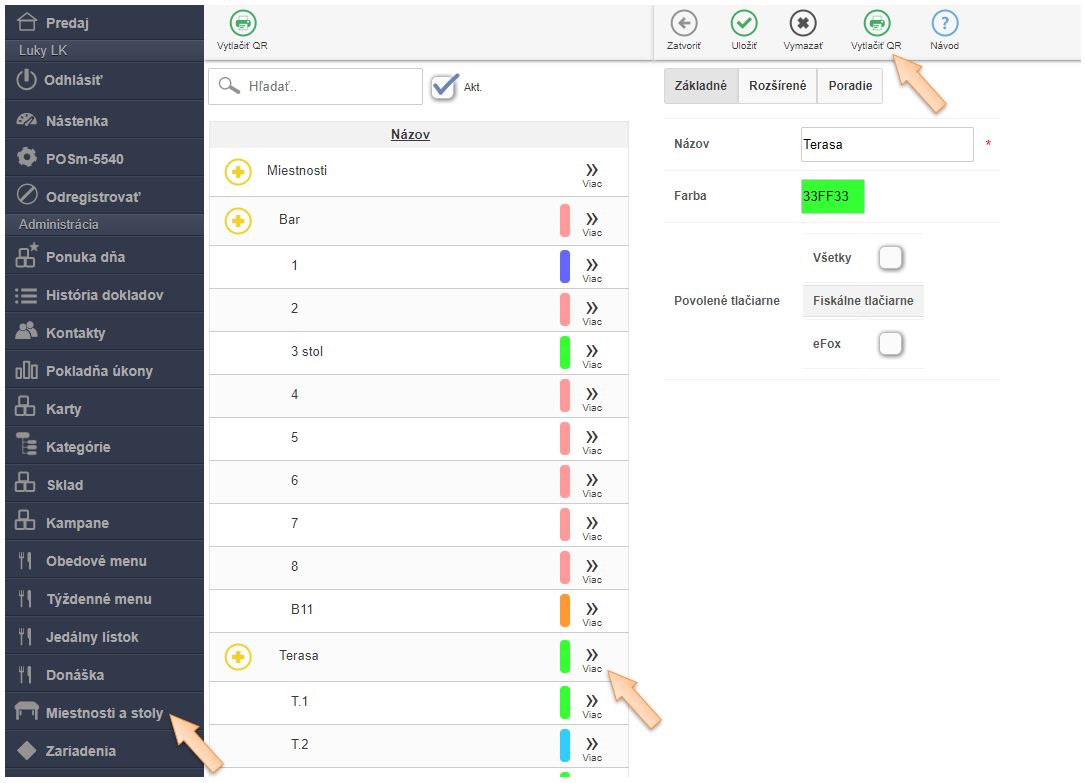Delete with the Vymazať X icon

(803, 24)
